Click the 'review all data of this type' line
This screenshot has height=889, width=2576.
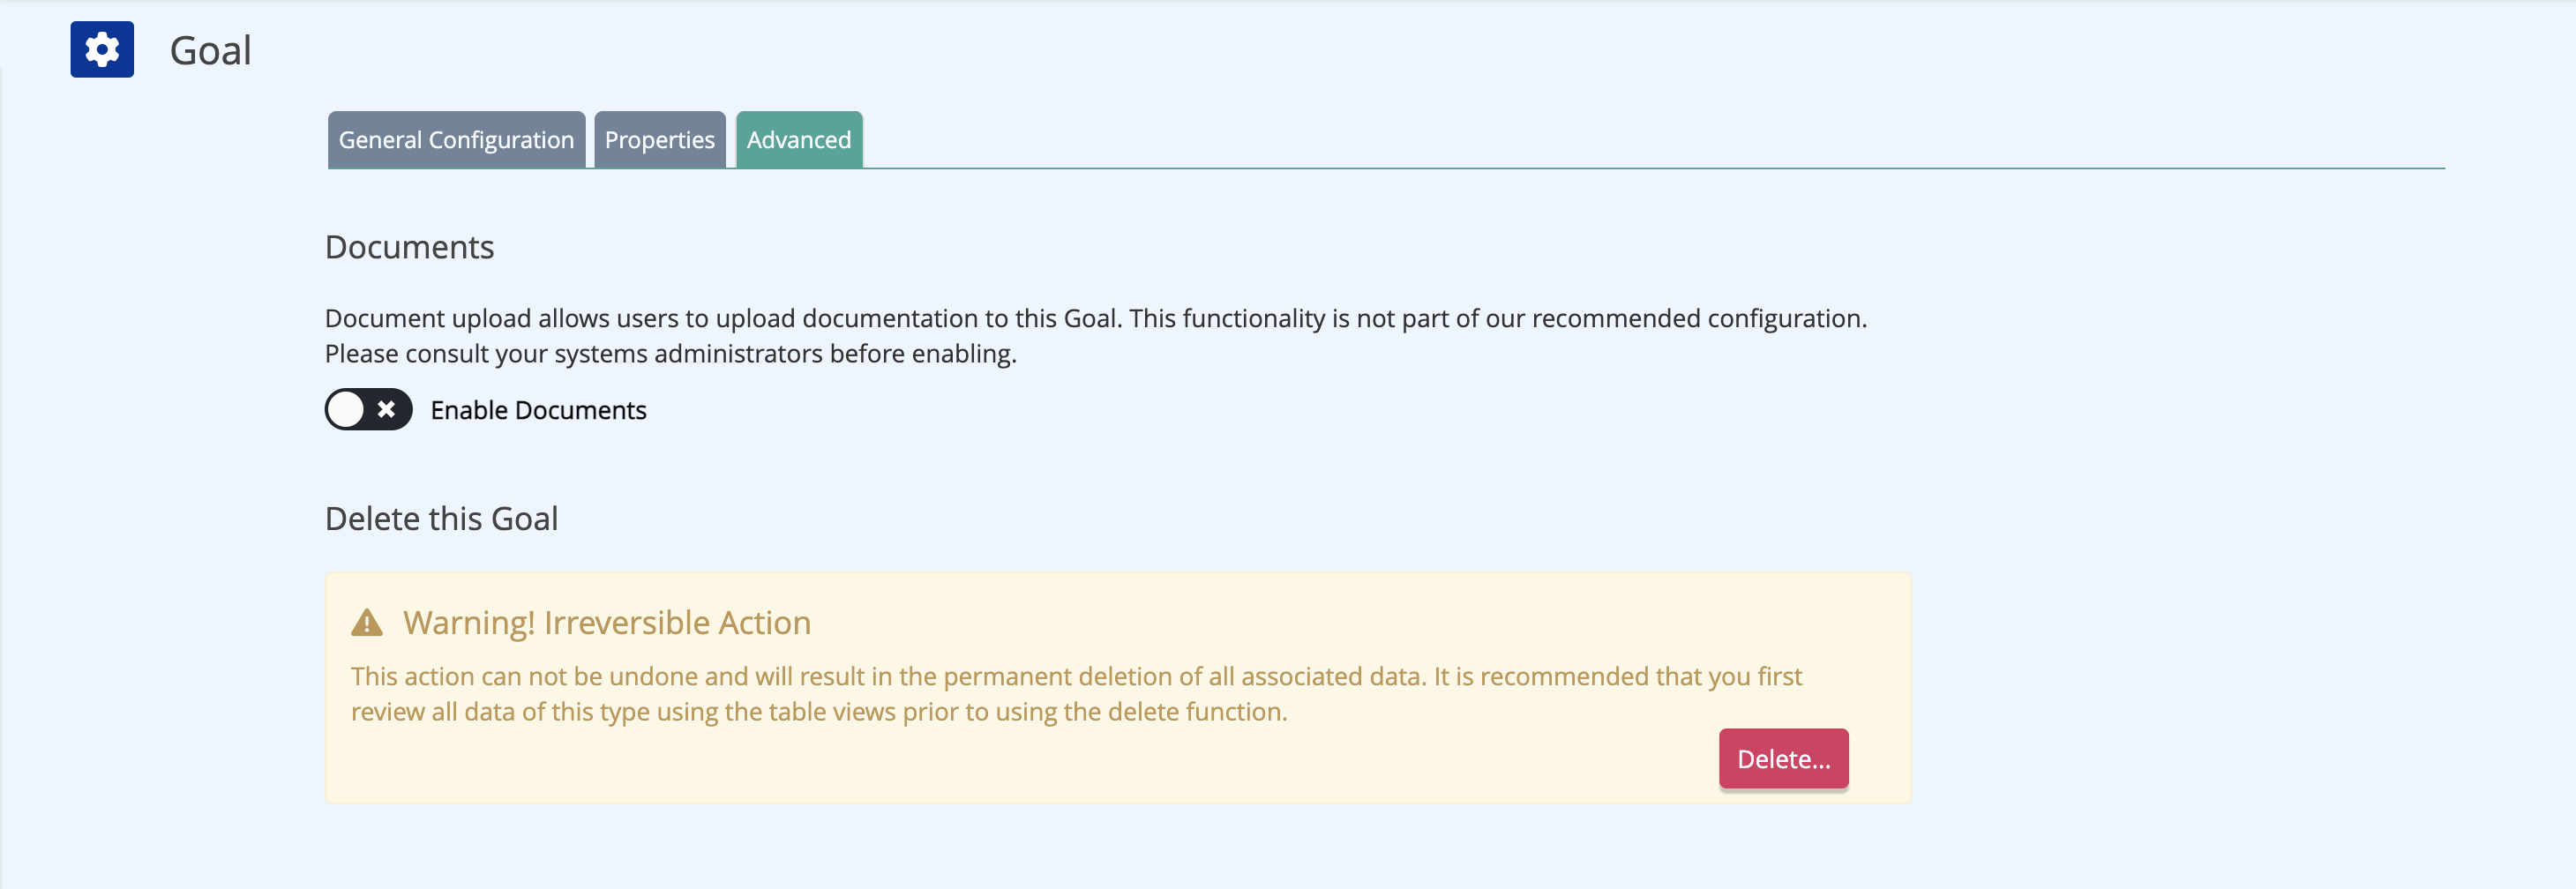click(x=819, y=712)
